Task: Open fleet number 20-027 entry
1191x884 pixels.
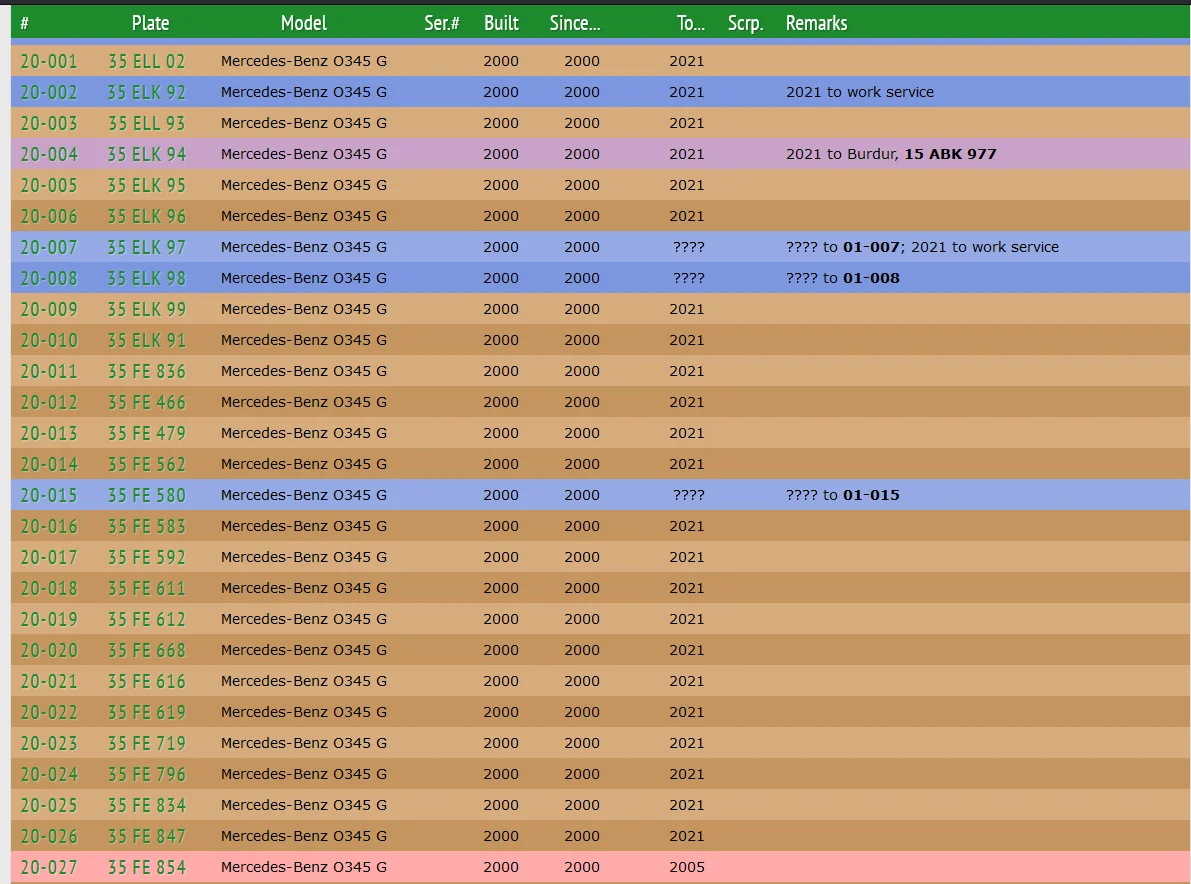Action: pos(48,867)
